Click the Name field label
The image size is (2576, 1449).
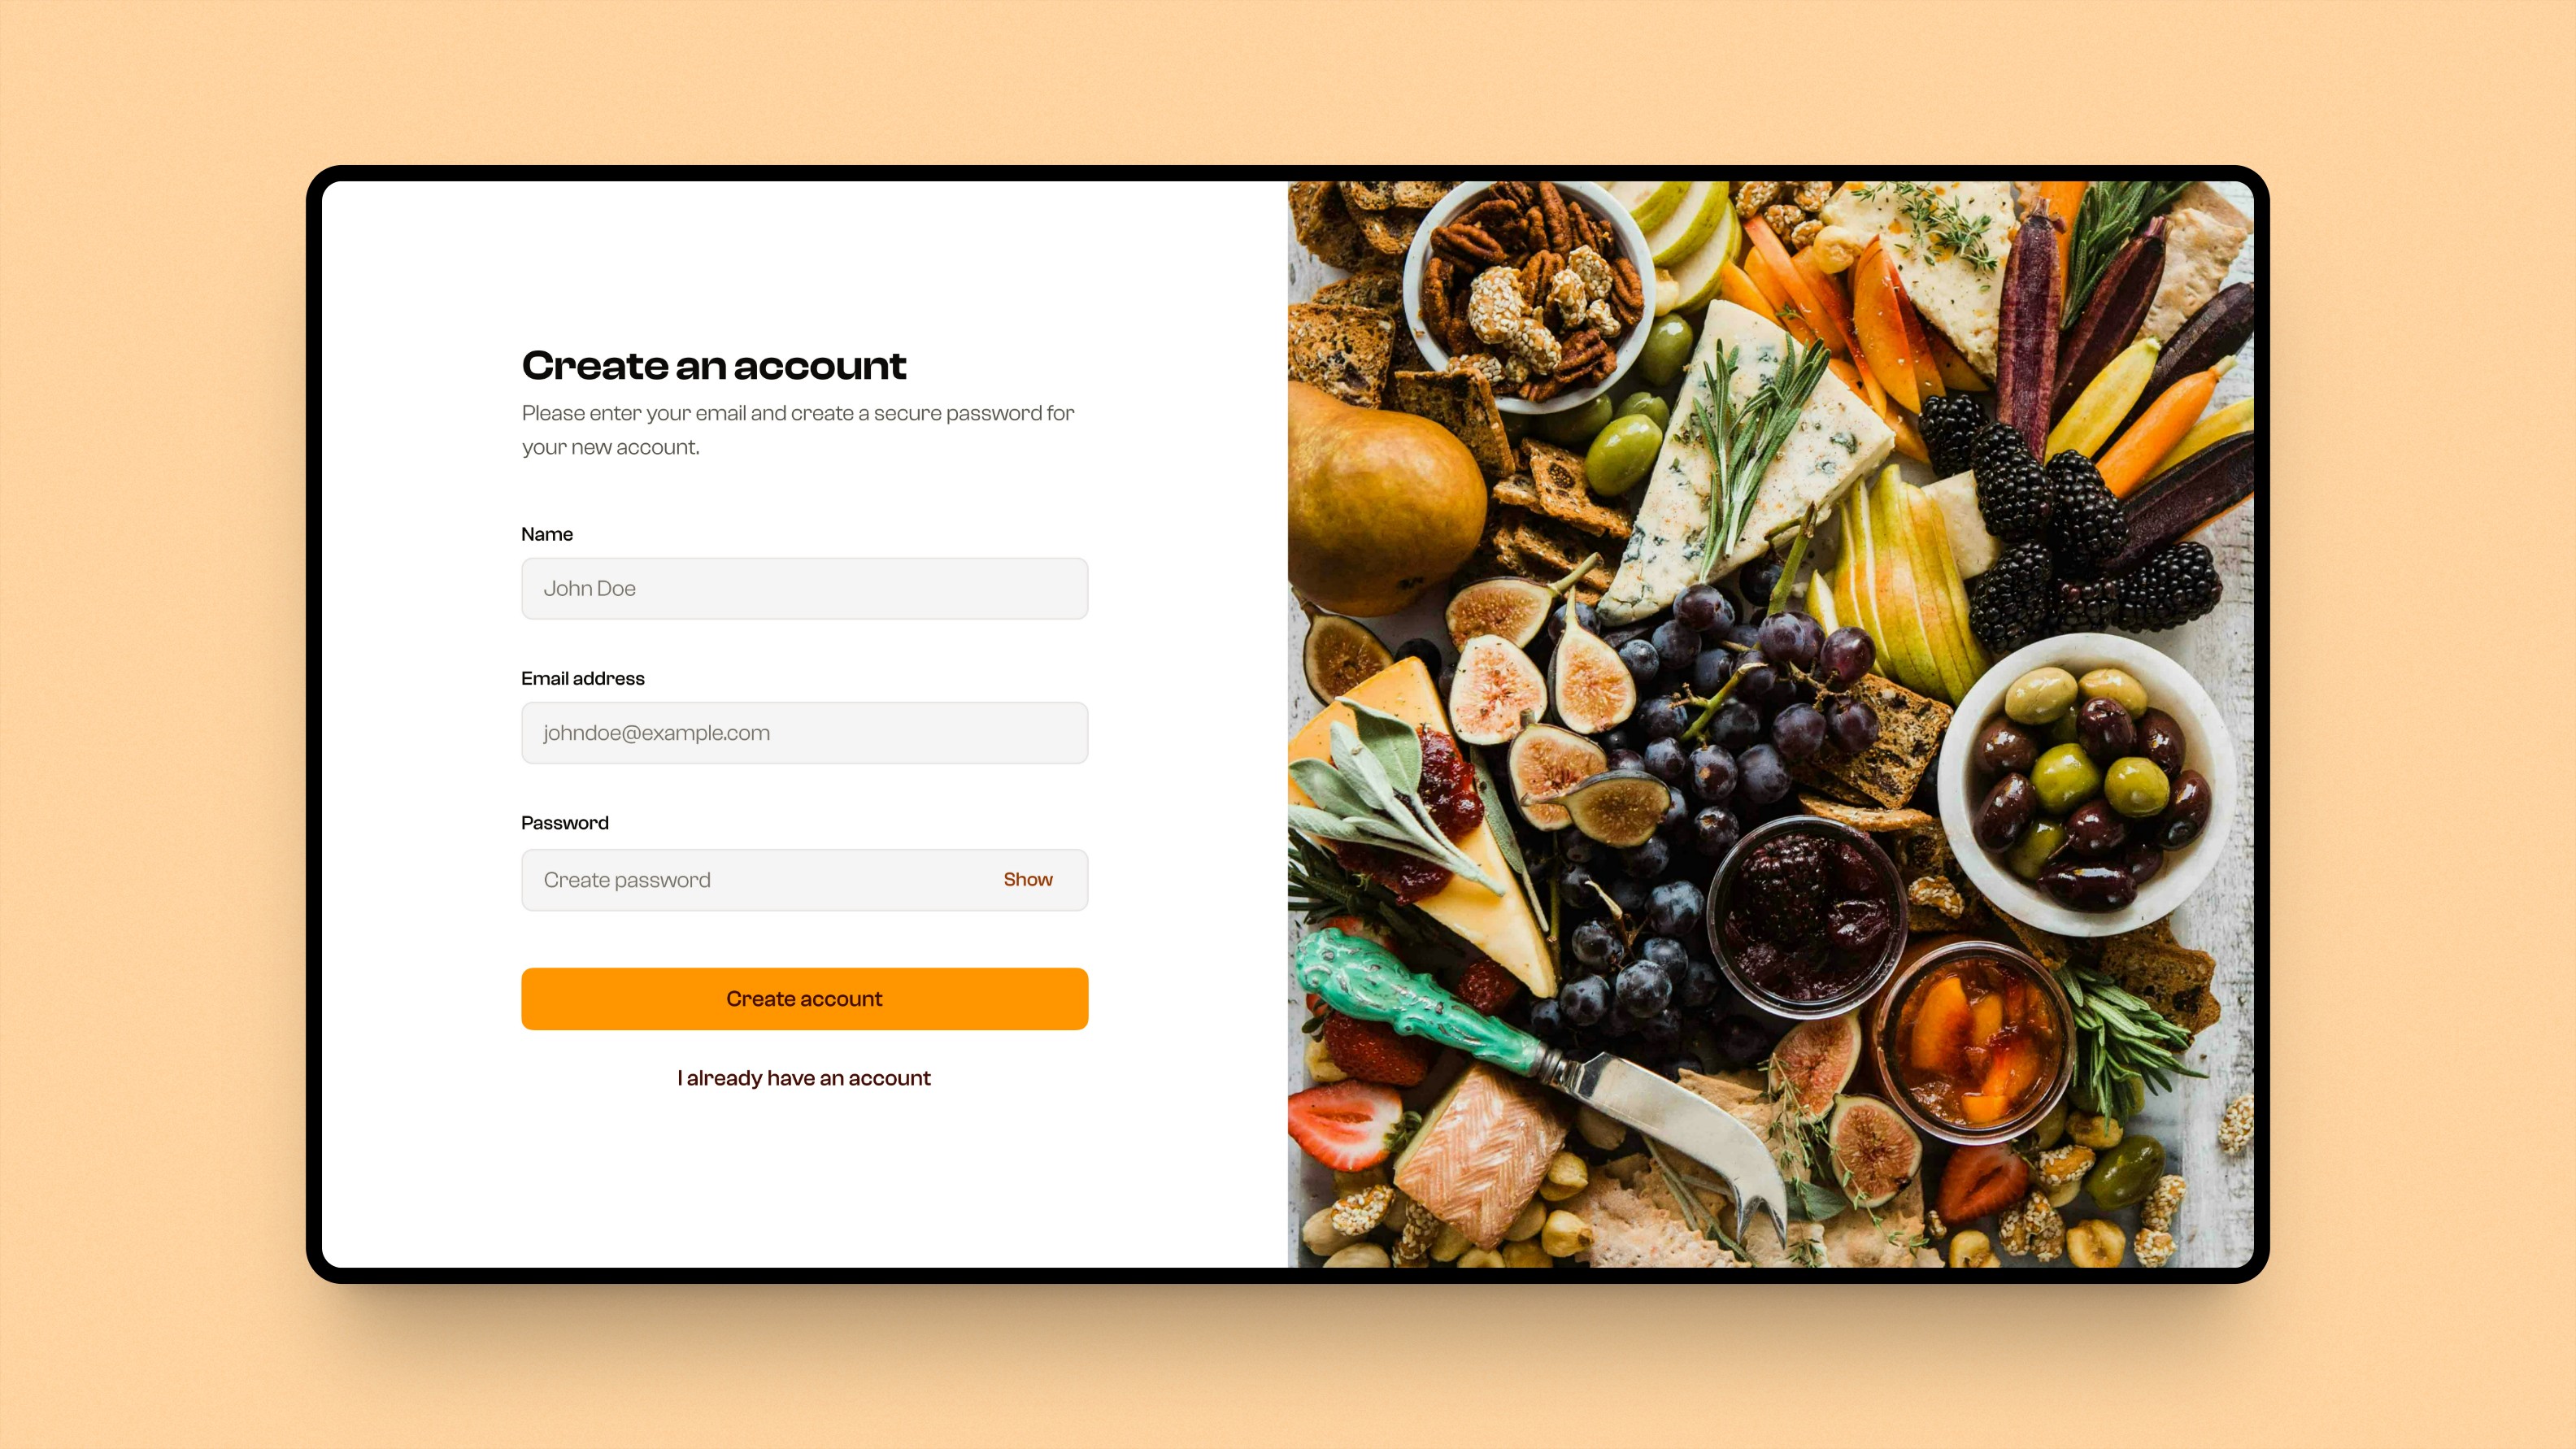[547, 534]
